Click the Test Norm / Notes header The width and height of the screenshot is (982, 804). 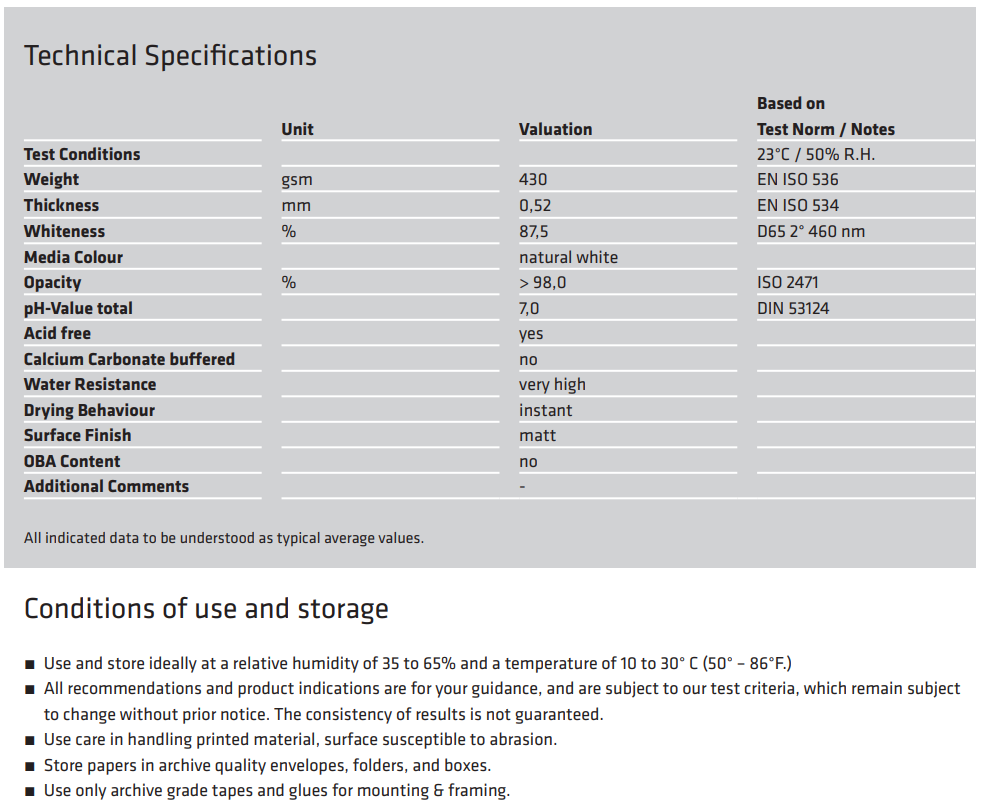(825, 130)
